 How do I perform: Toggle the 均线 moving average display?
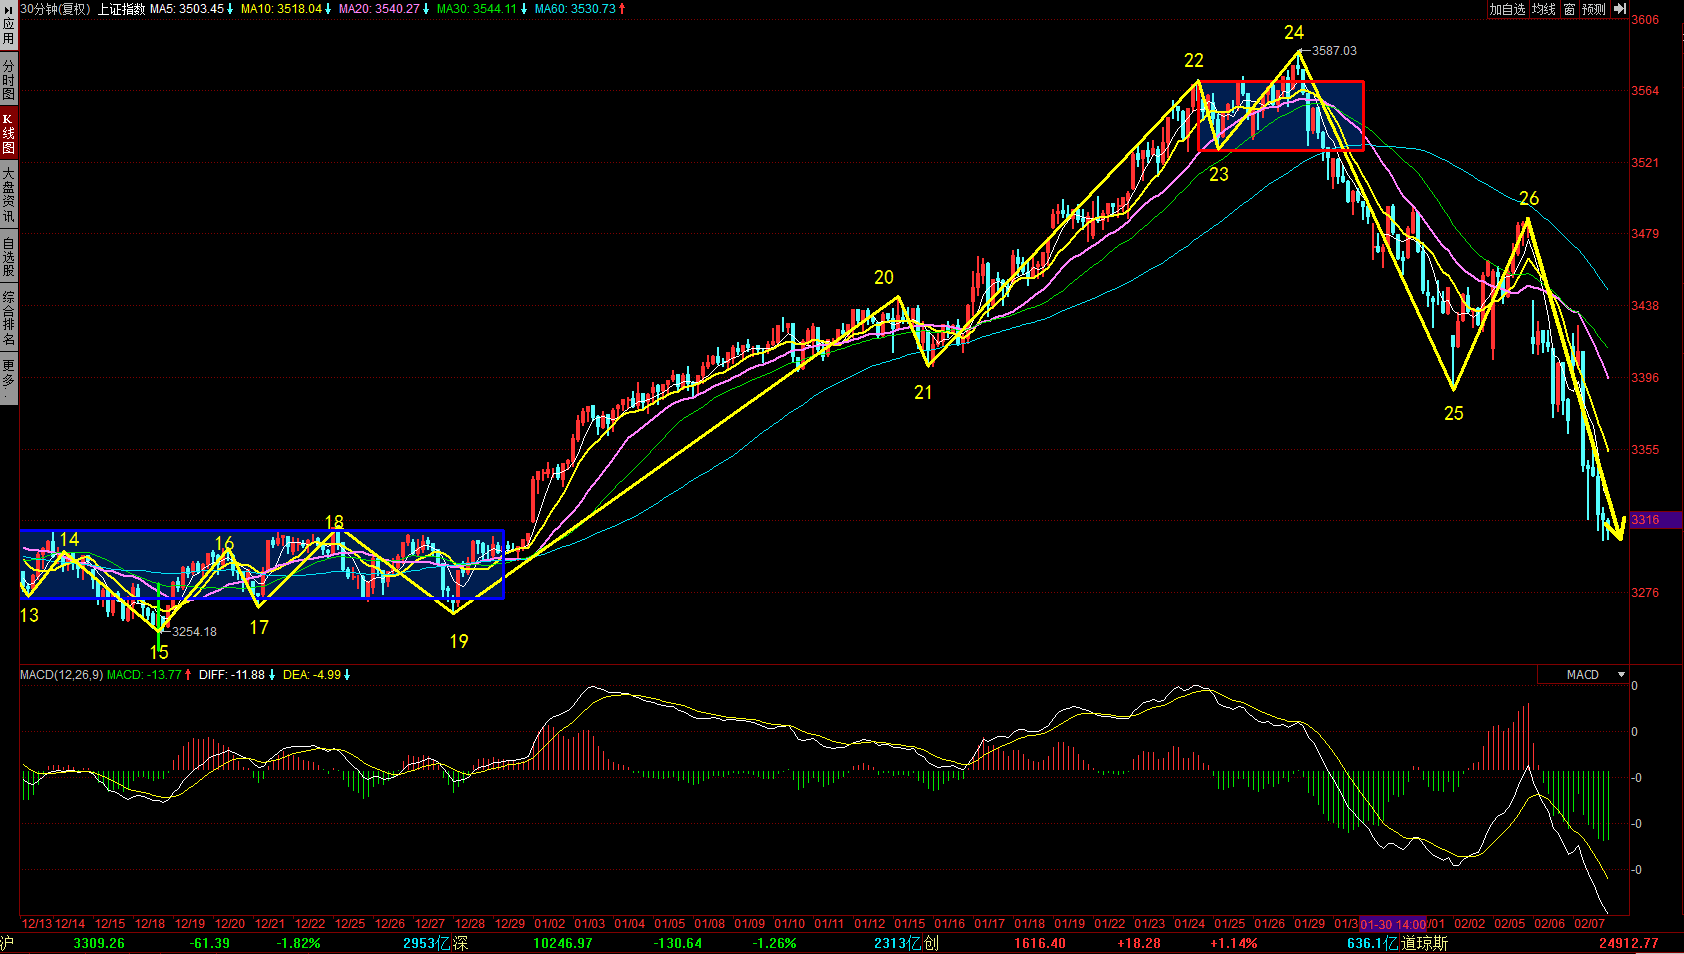click(1544, 9)
